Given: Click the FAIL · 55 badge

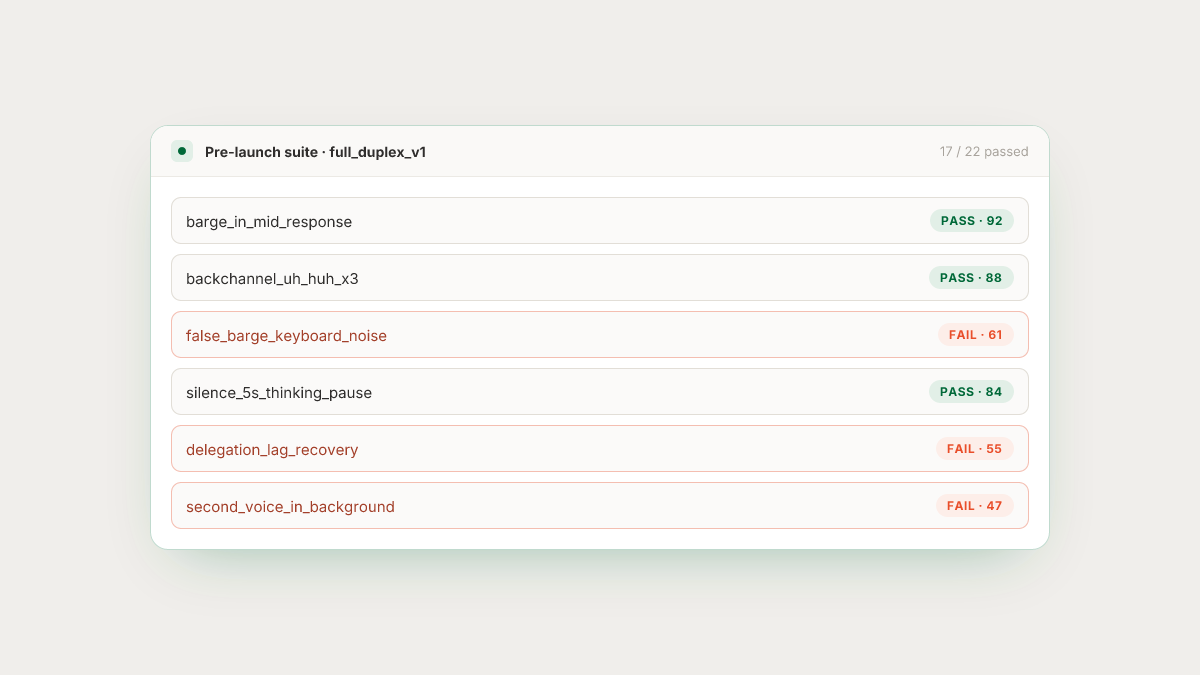Looking at the screenshot, I should tap(974, 449).
